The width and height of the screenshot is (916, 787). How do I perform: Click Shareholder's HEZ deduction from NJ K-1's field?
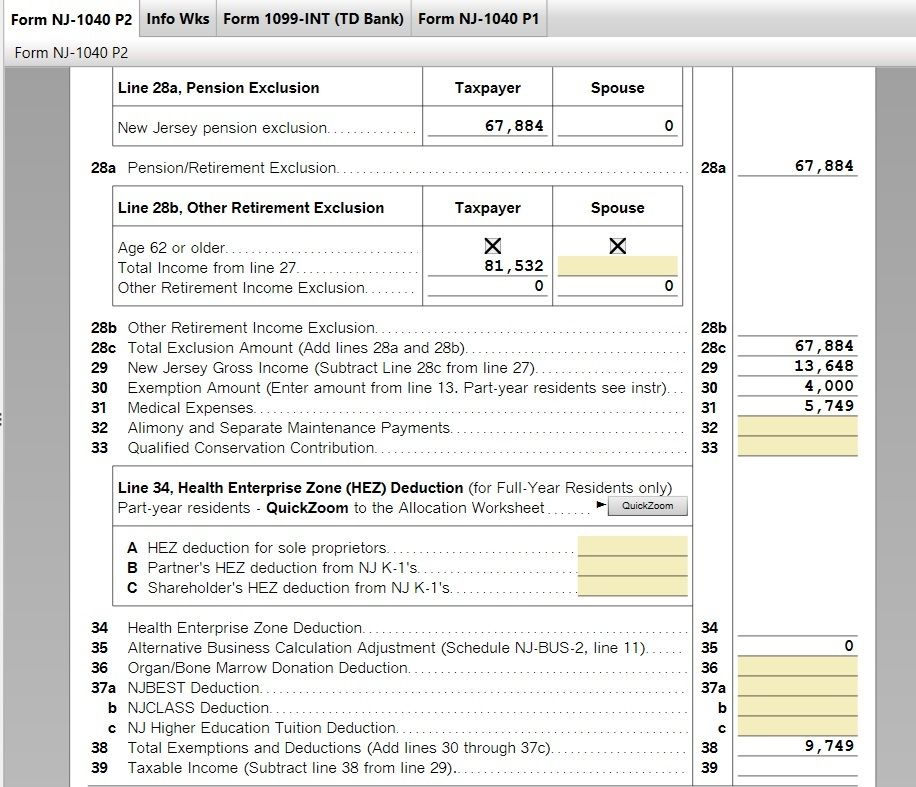[633, 586]
